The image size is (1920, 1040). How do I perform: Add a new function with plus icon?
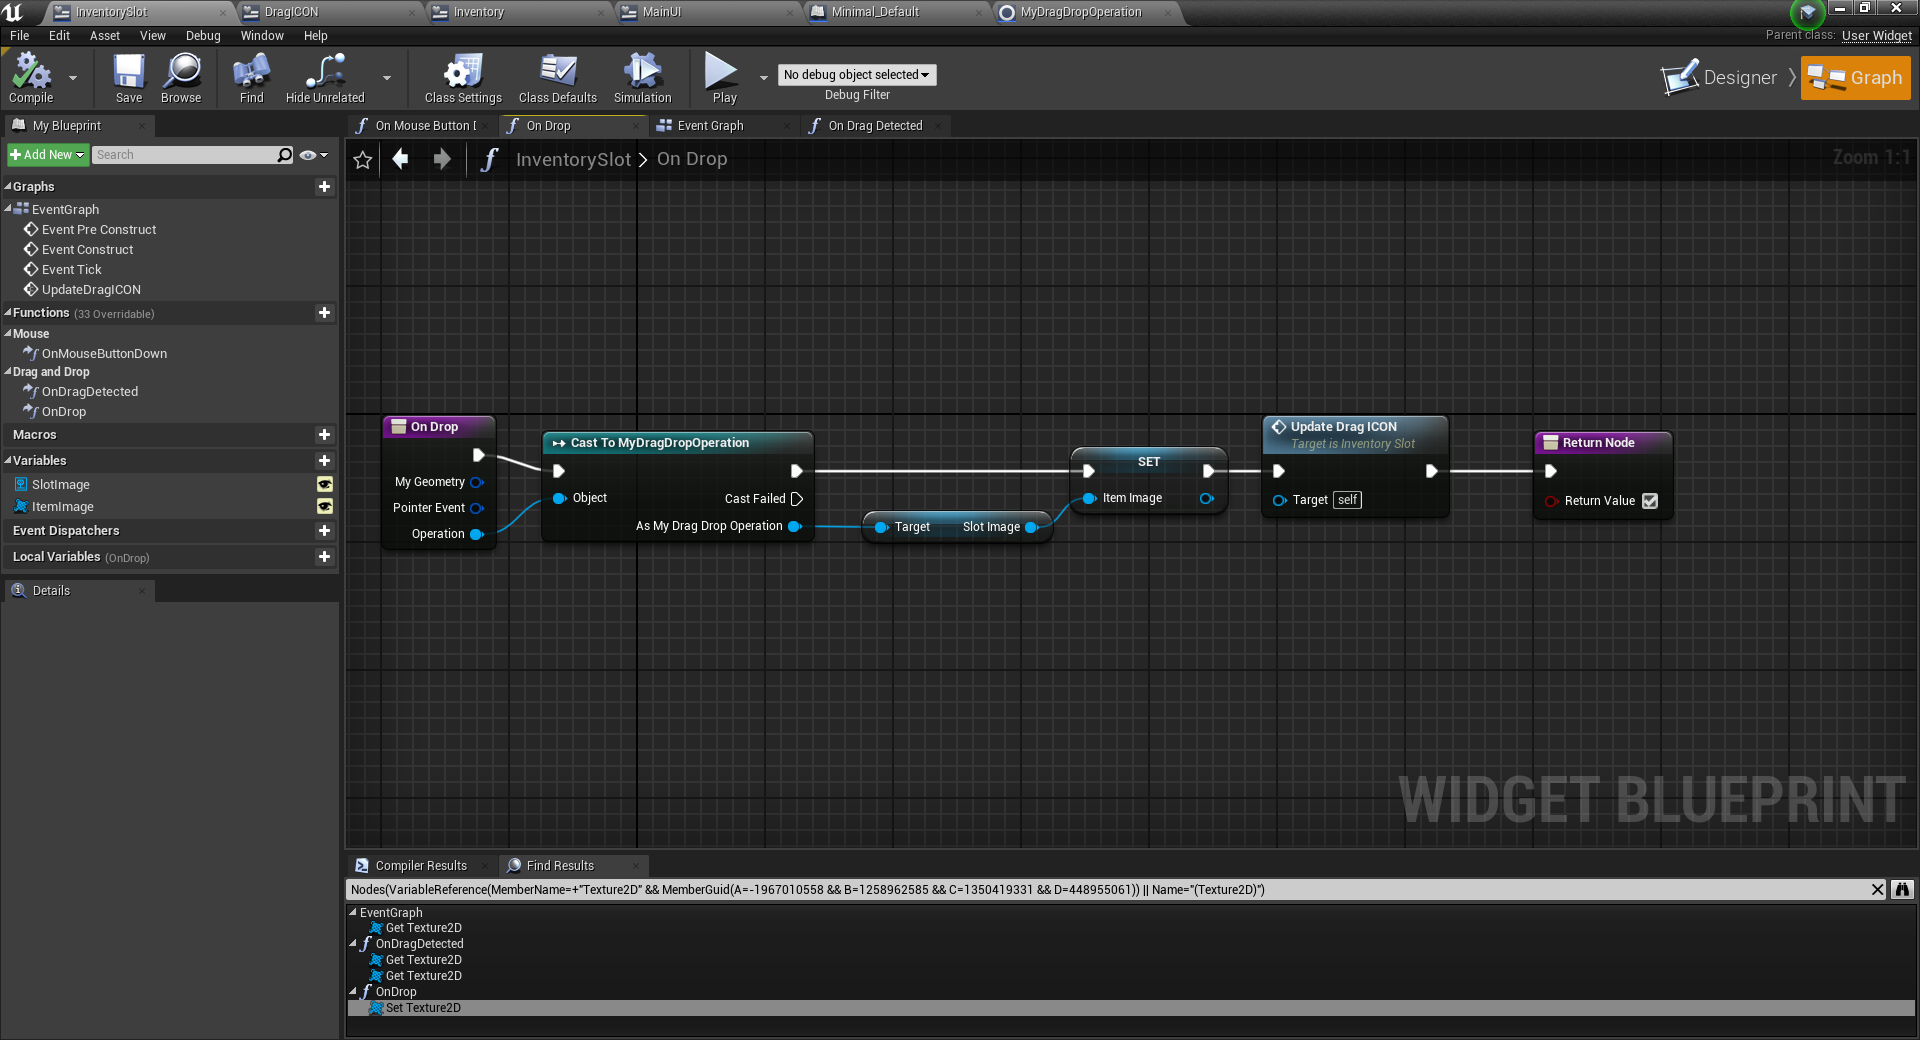(x=324, y=313)
